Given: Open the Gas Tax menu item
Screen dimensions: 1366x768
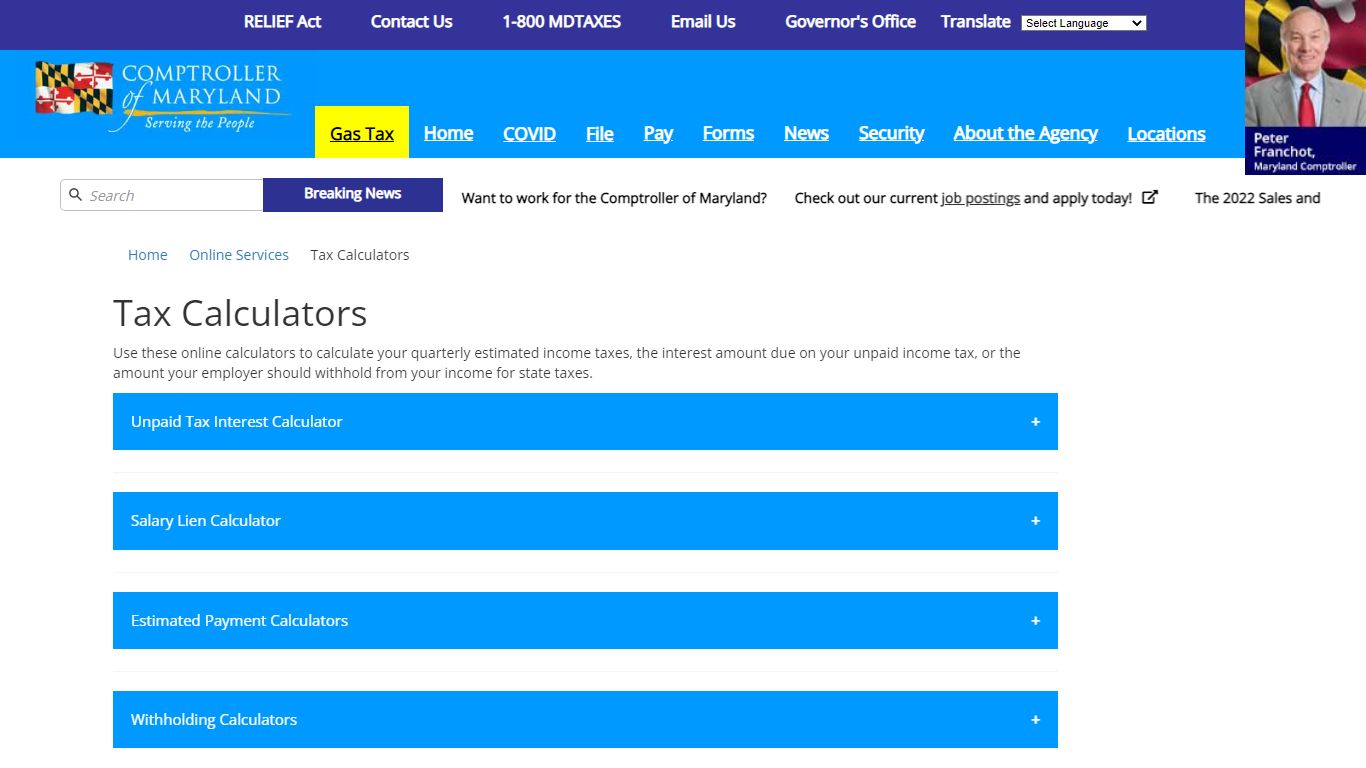Looking at the screenshot, I should (x=362, y=133).
